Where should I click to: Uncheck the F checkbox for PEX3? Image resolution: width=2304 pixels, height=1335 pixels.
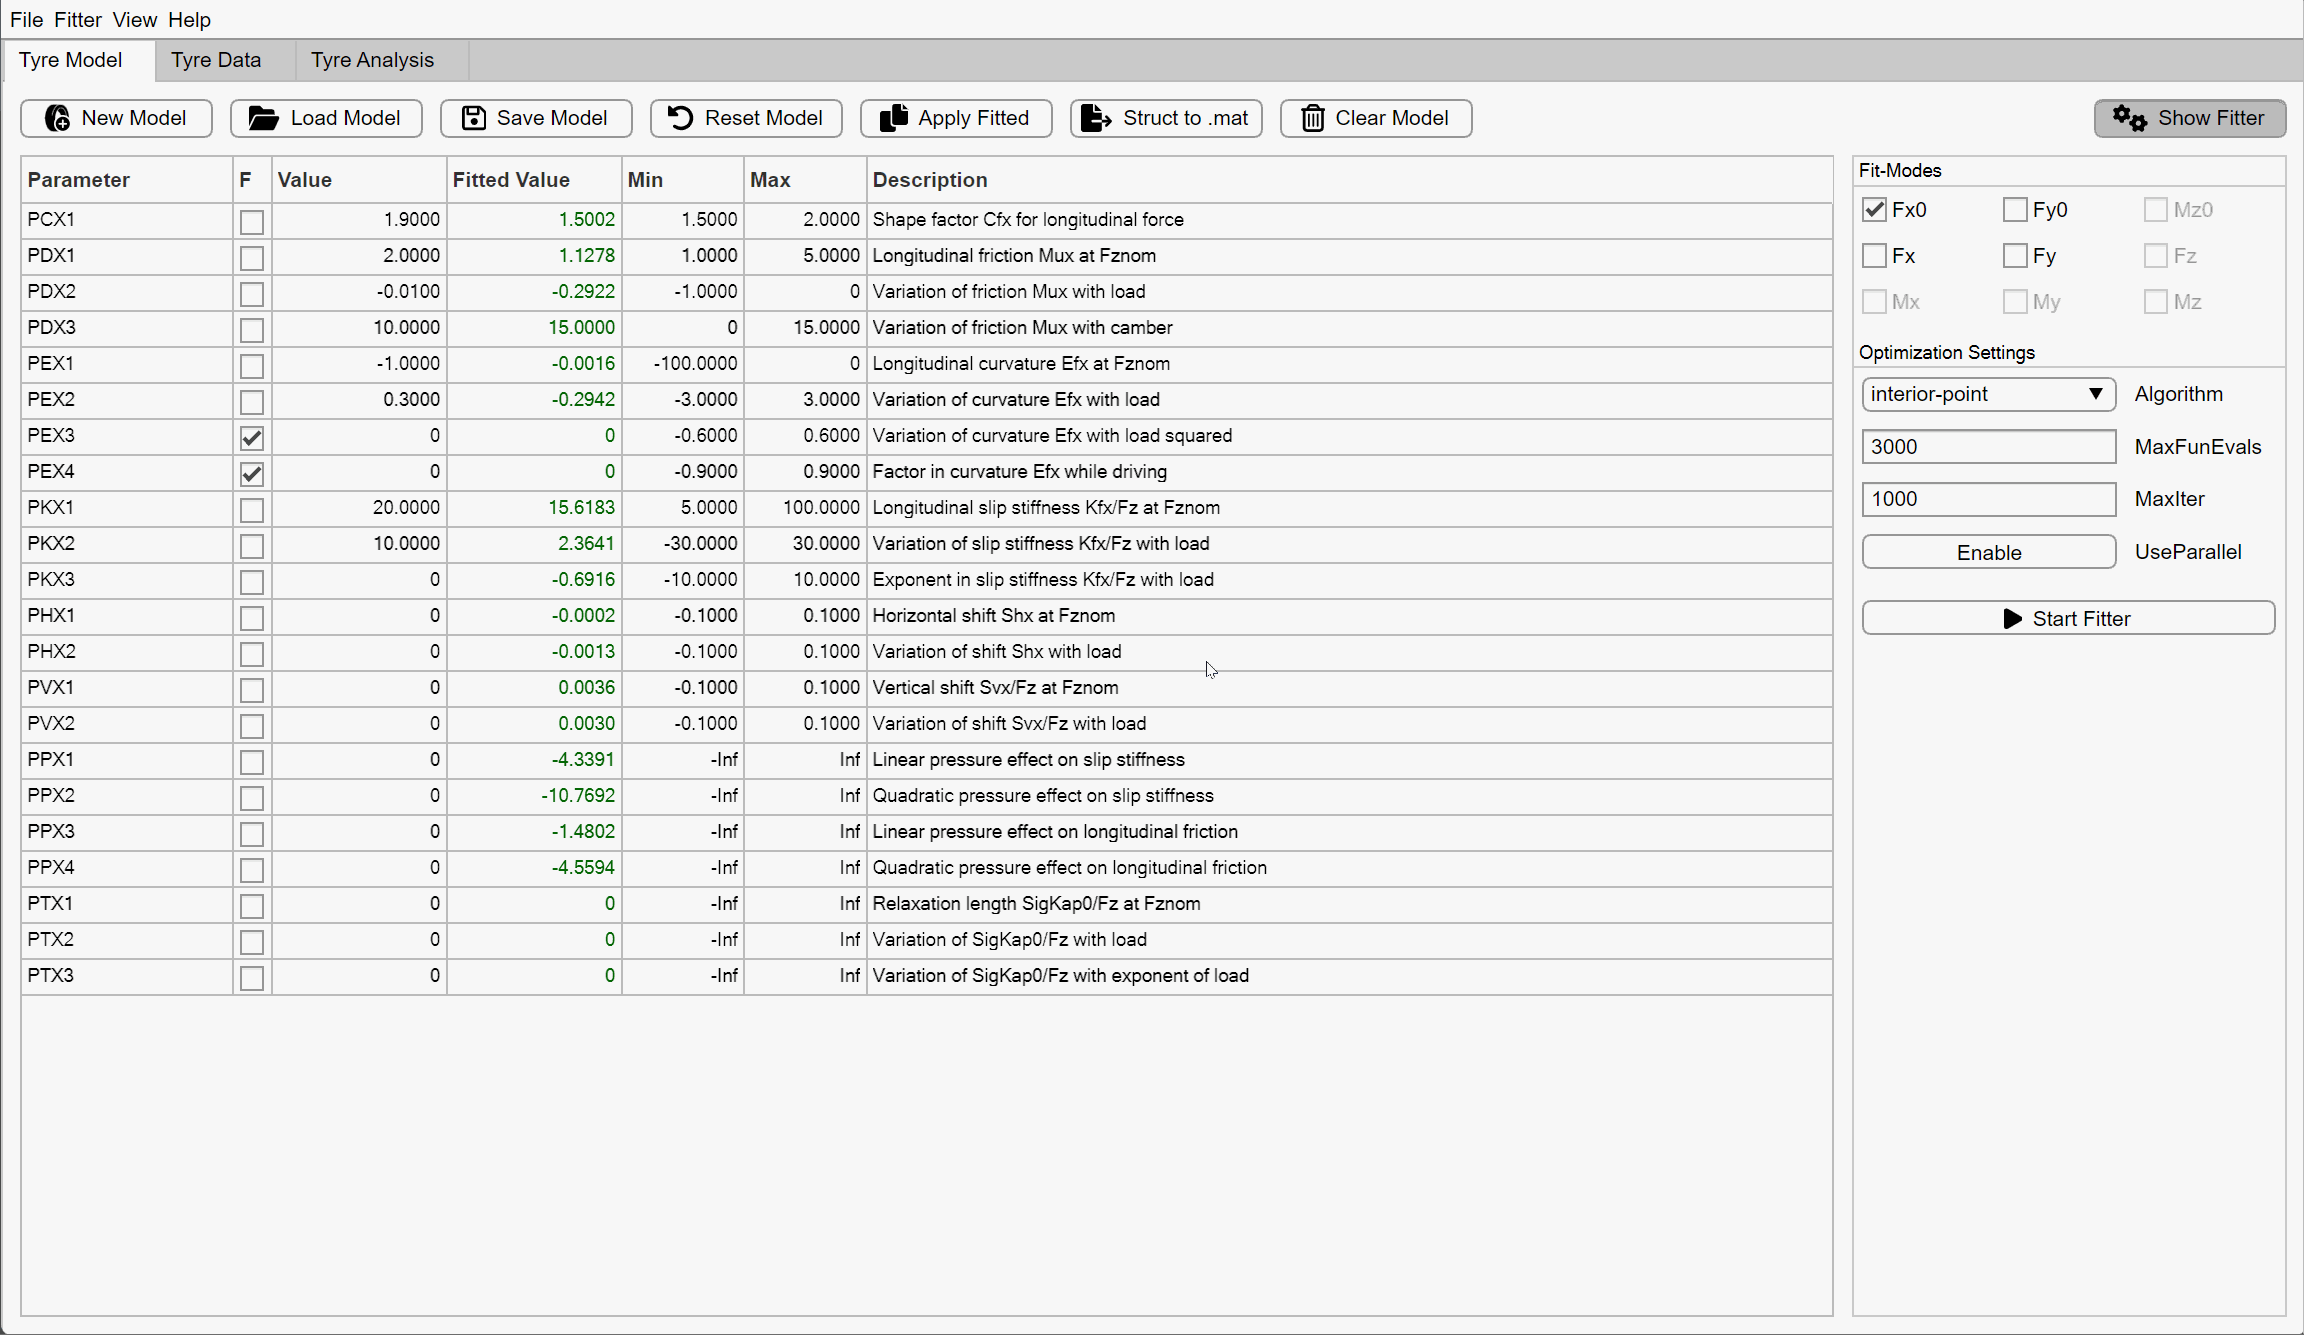pyautogui.click(x=251, y=437)
